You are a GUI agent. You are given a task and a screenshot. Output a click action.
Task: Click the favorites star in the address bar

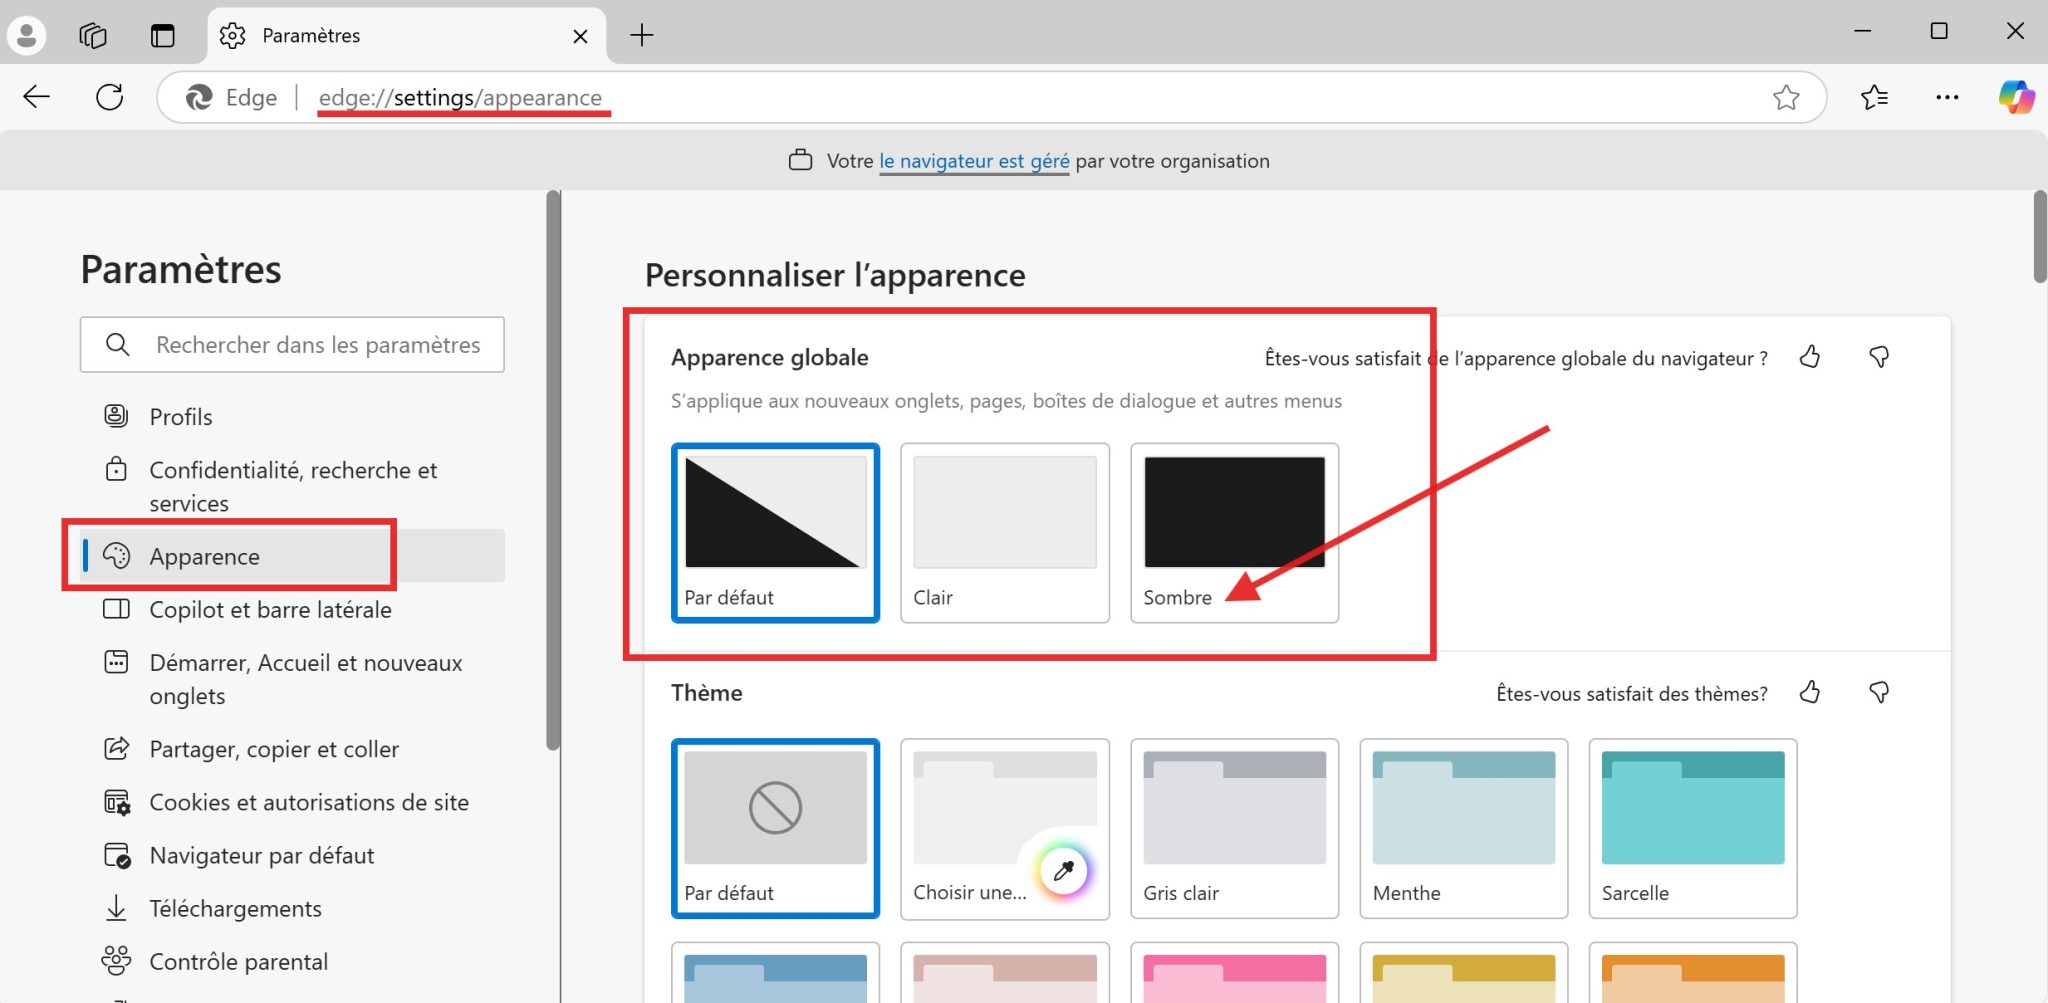tap(1787, 97)
